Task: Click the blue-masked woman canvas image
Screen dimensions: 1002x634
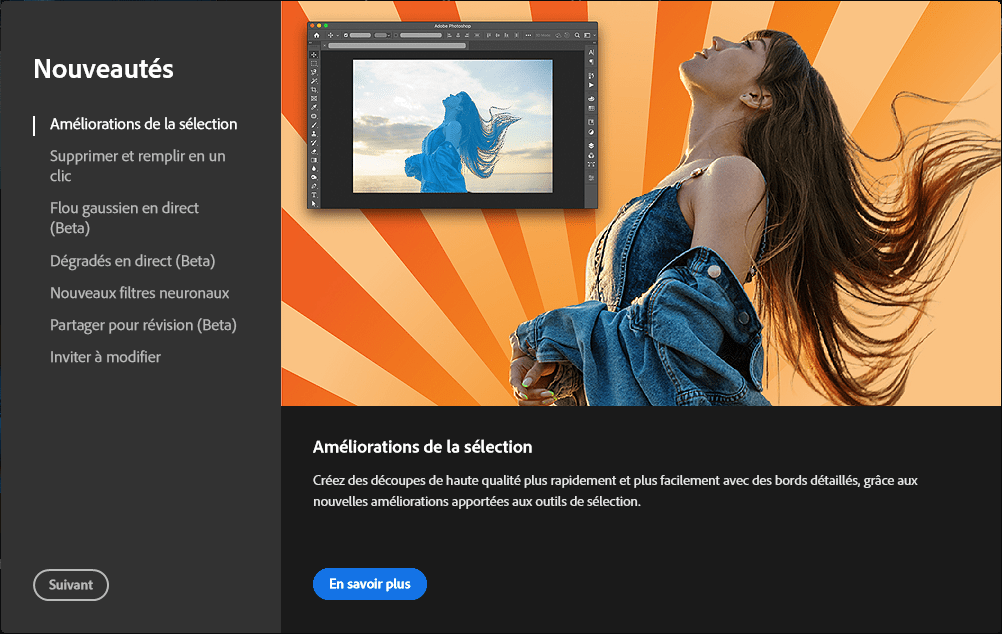Action: [452, 126]
